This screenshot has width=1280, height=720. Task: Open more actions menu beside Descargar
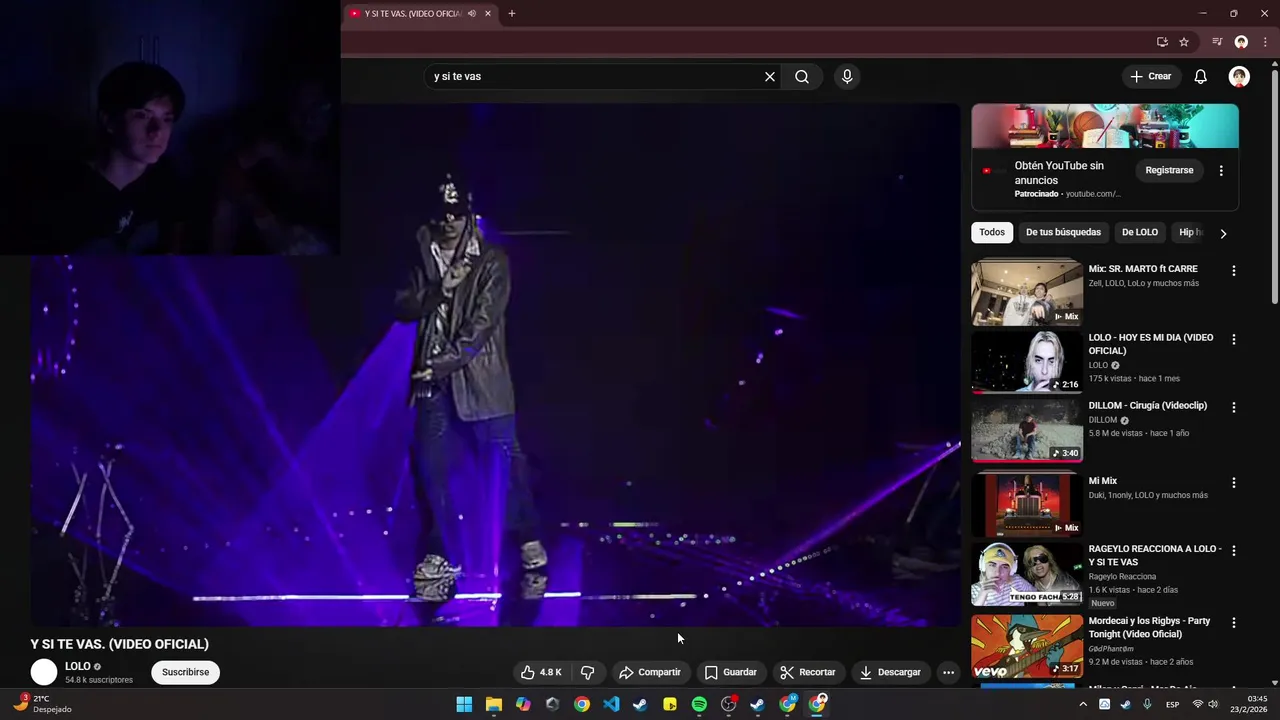pos(949,672)
